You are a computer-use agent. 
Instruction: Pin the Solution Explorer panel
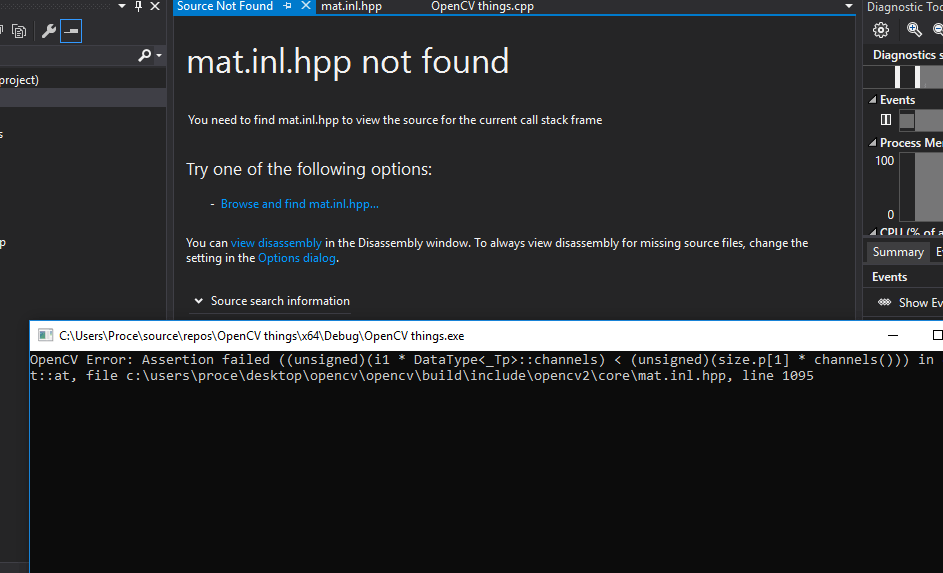138,6
